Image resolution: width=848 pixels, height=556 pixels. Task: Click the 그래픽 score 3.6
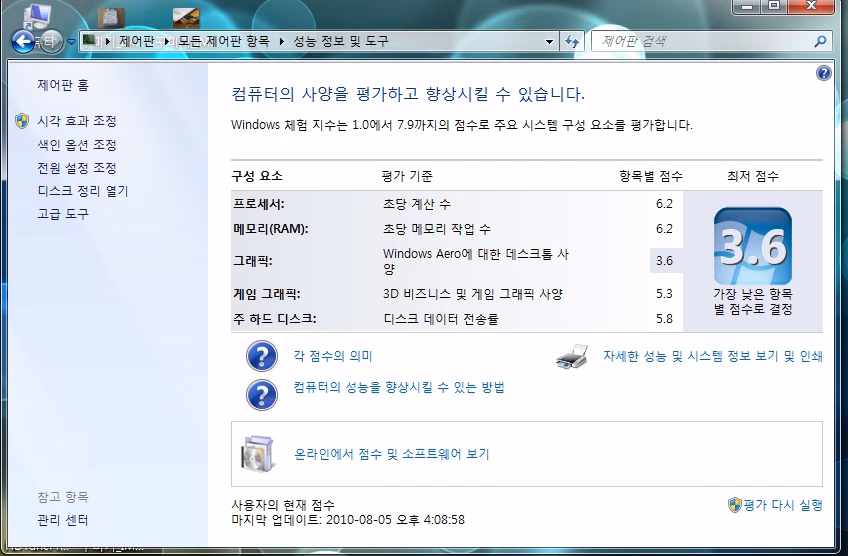pos(664,261)
